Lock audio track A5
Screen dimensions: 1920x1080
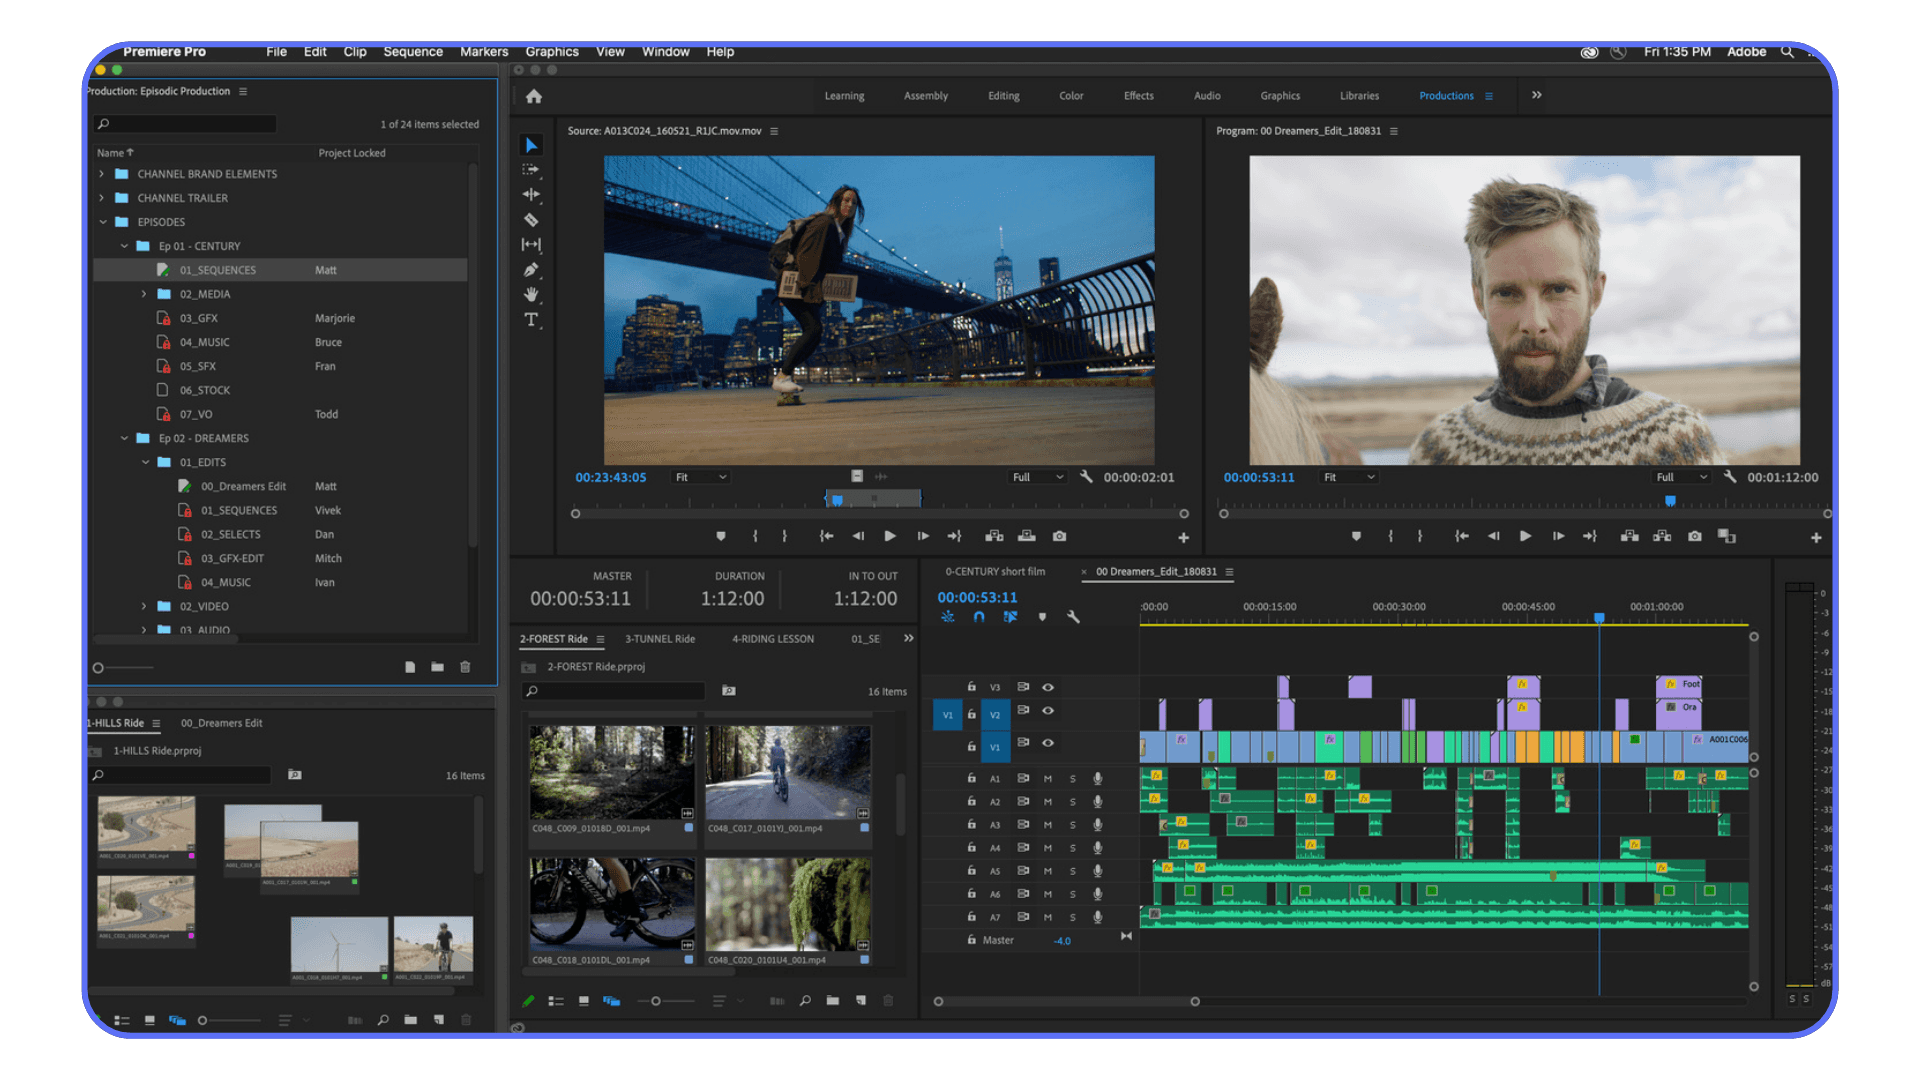pyautogui.click(x=970, y=870)
